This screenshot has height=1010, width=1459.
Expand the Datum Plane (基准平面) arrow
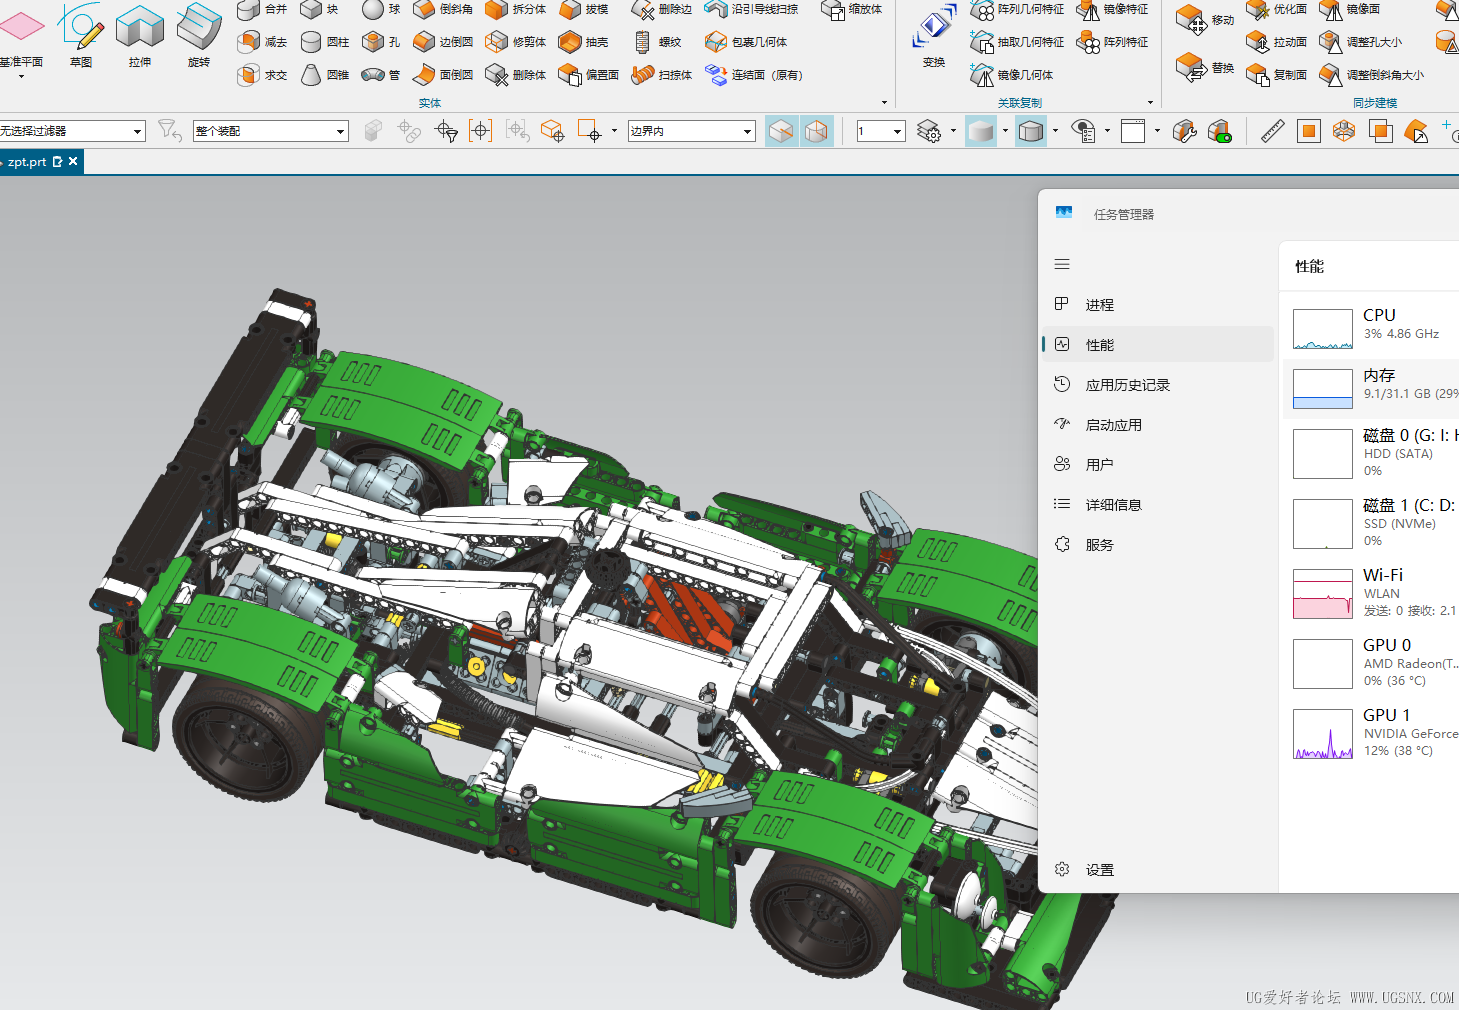(21, 77)
